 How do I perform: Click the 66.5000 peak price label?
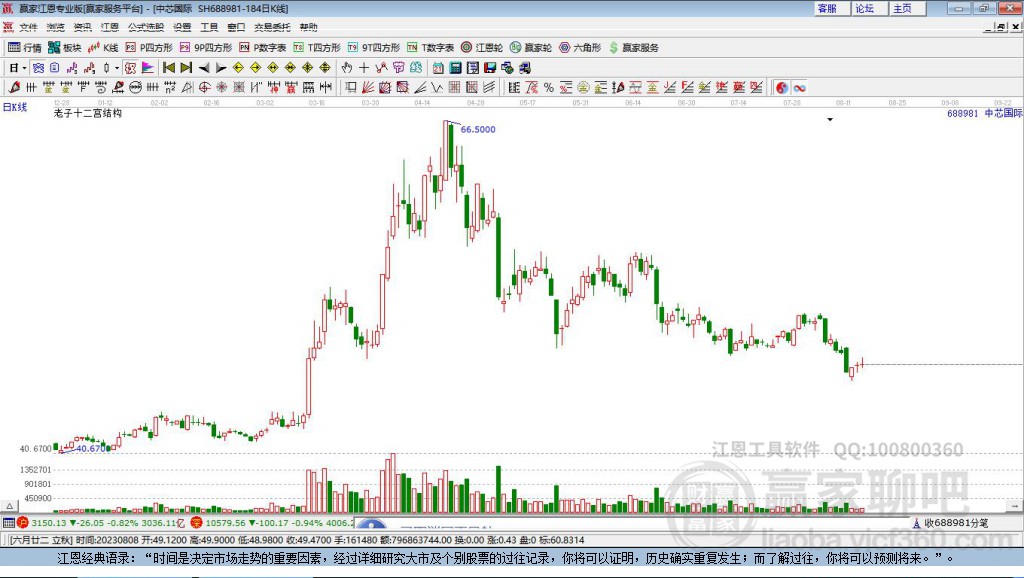(x=478, y=129)
